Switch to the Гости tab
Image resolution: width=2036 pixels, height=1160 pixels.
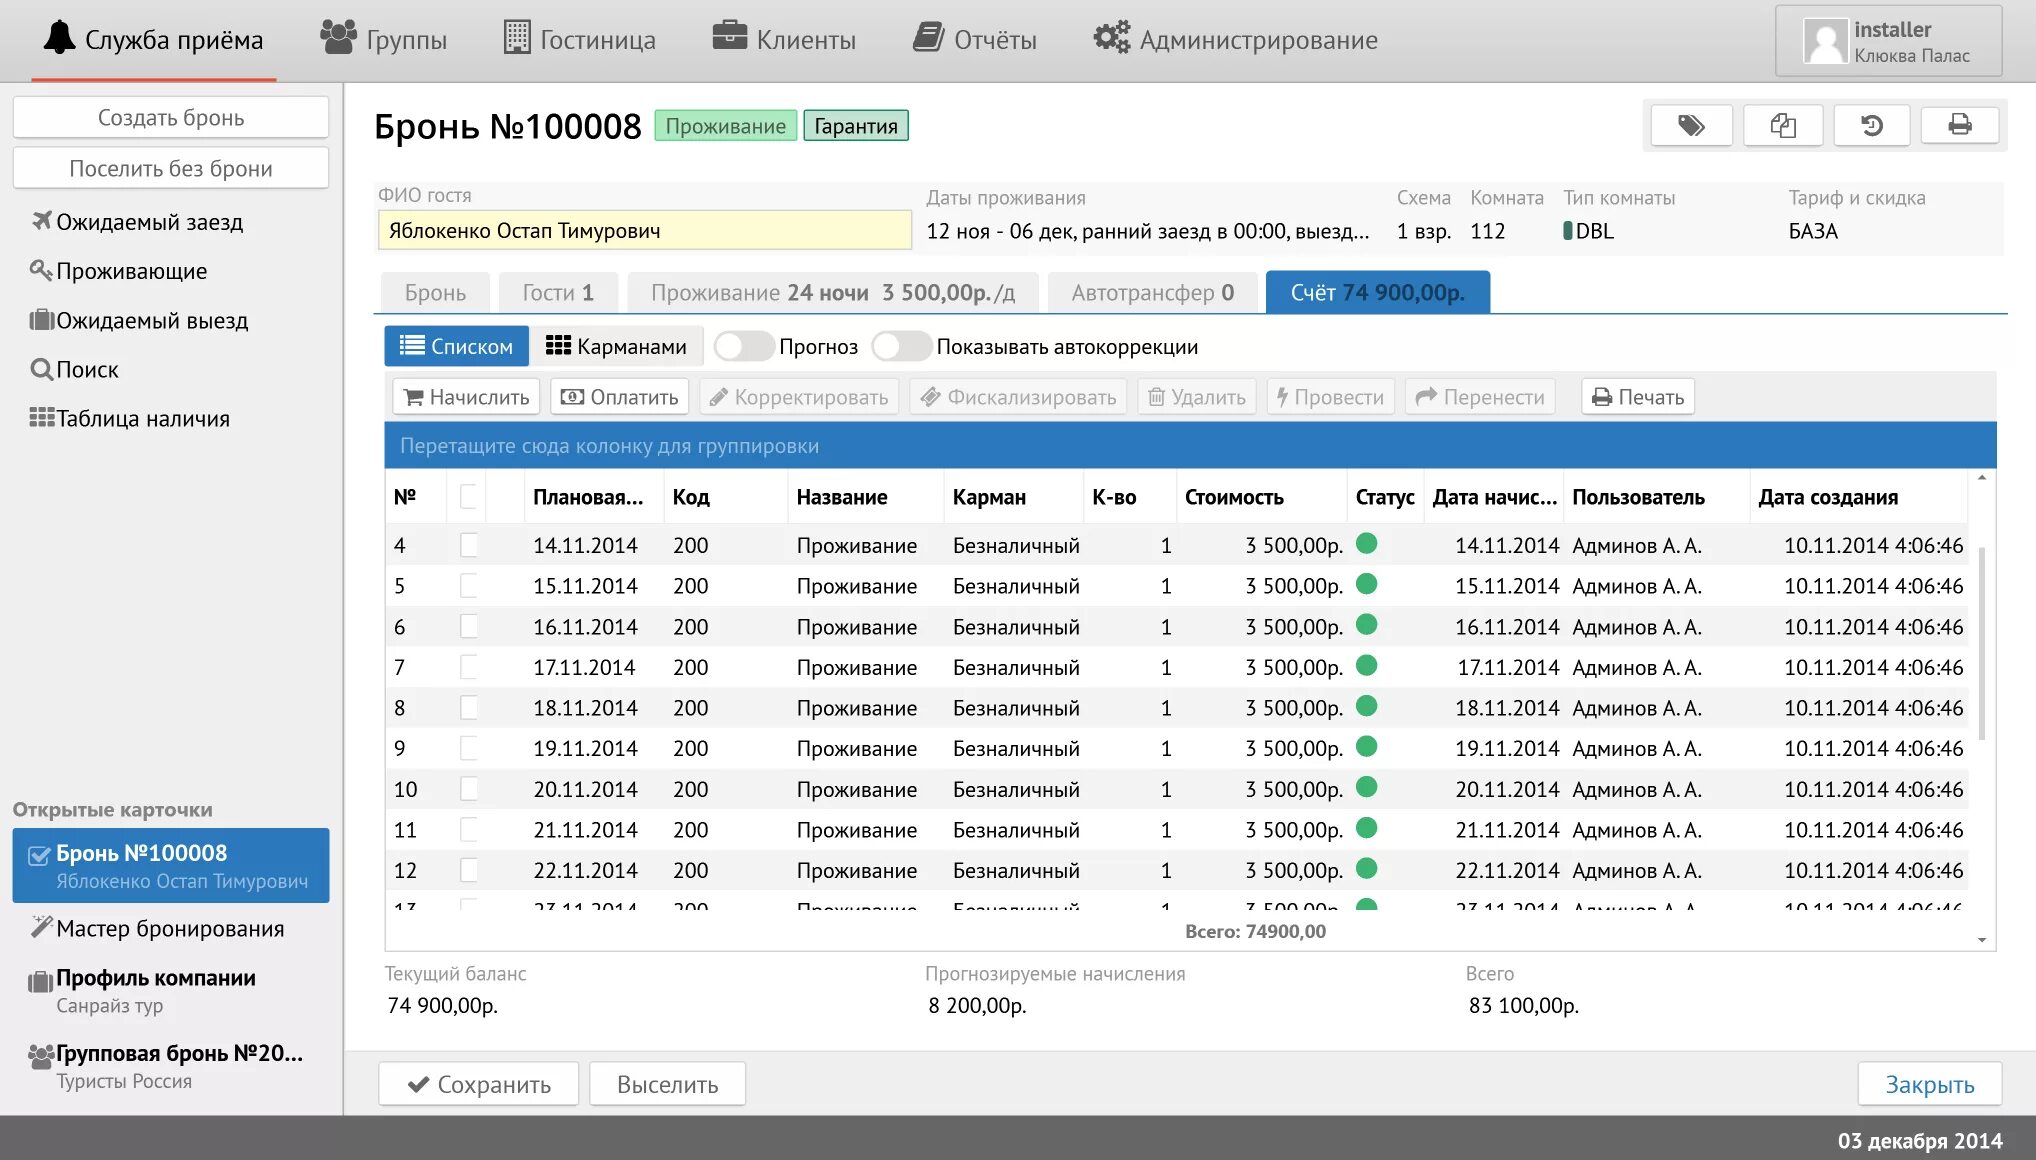557,293
